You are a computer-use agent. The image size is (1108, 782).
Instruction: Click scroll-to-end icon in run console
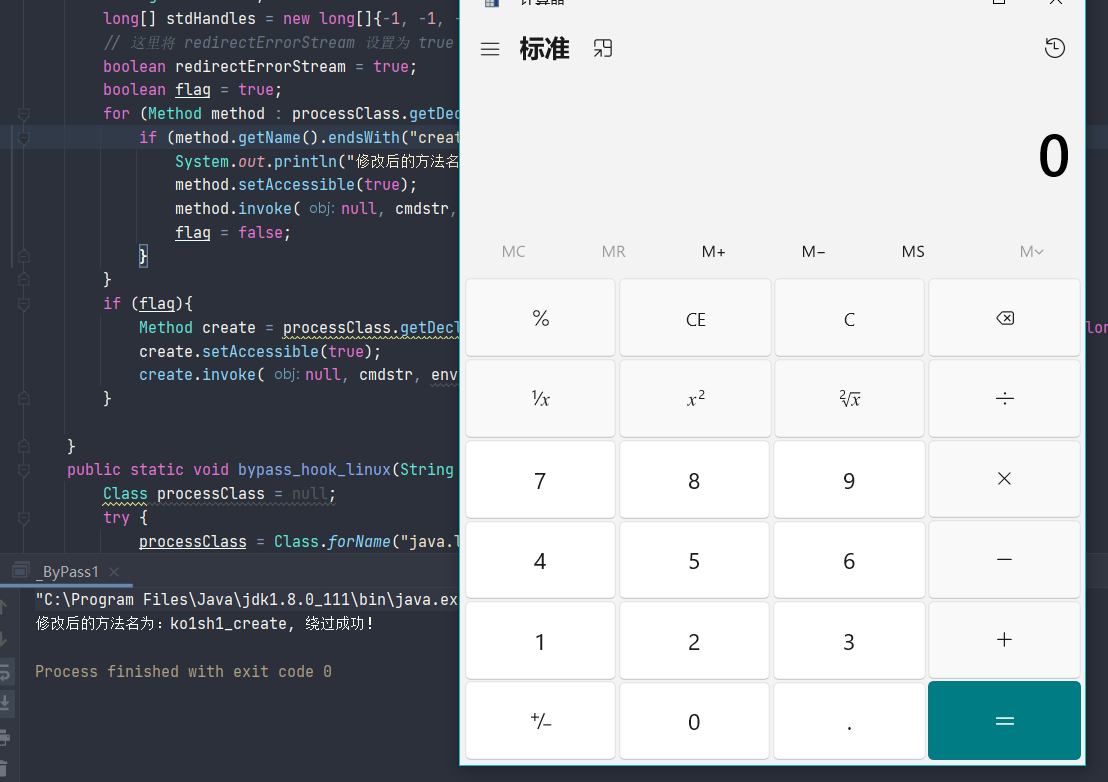coord(5,703)
